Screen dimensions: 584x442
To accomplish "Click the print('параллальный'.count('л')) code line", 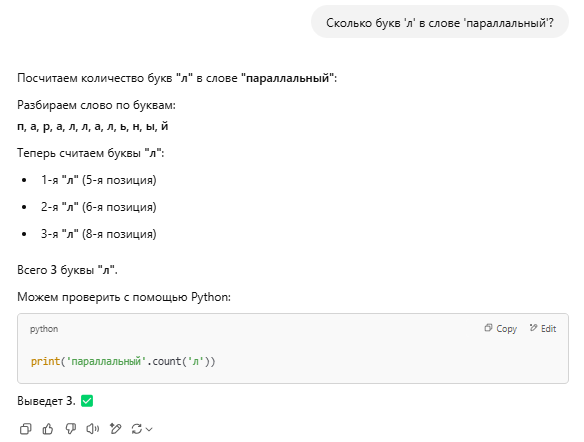I will (123, 361).
